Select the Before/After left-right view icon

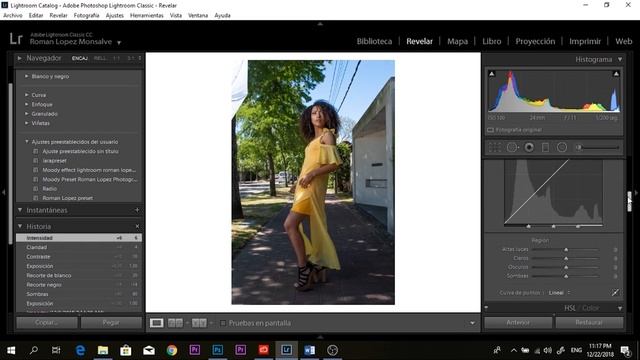click(x=176, y=323)
